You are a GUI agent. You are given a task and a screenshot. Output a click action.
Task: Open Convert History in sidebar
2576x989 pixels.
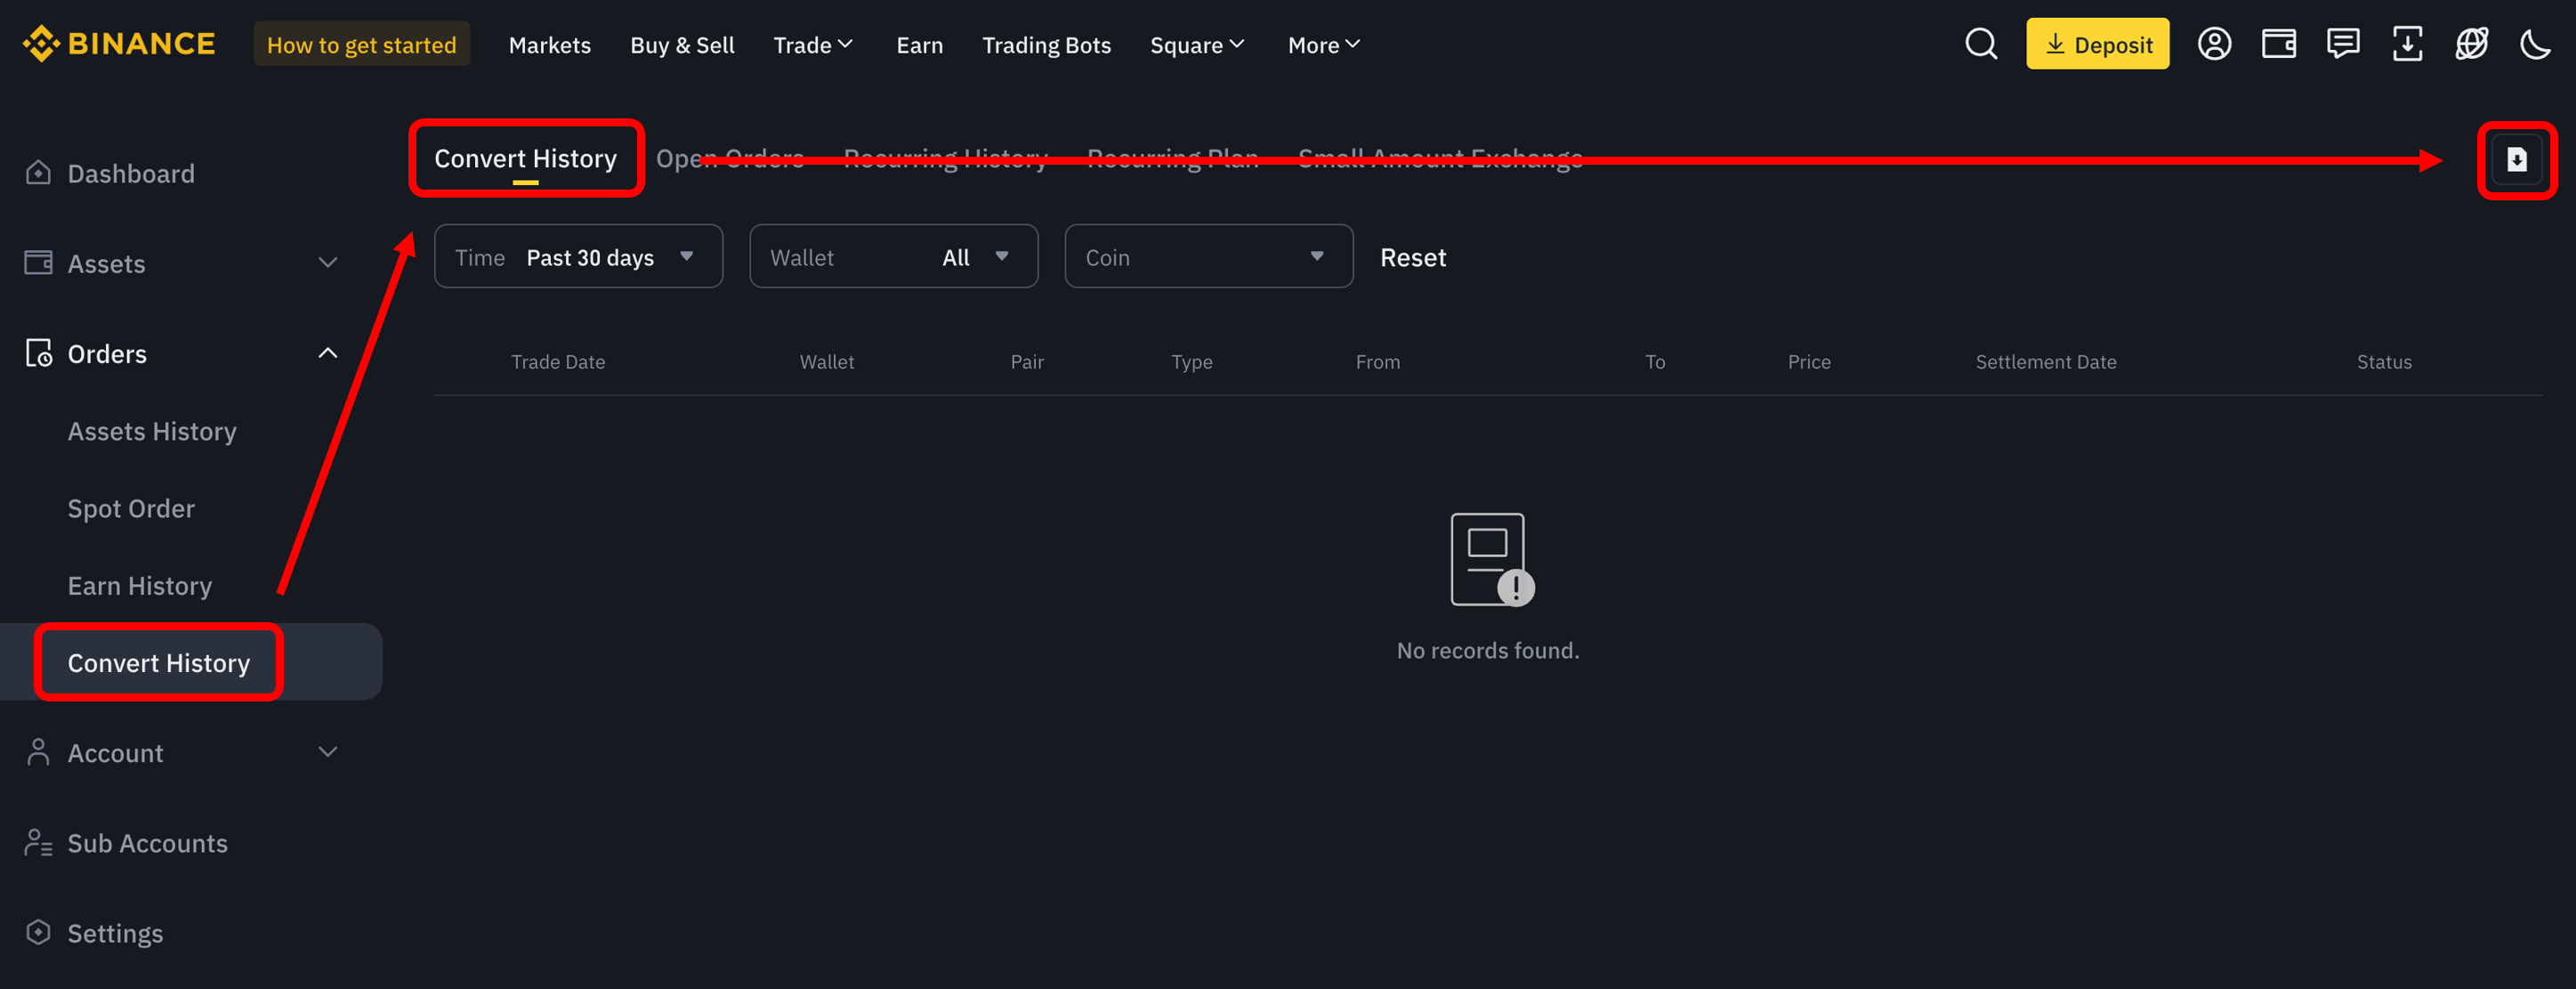(159, 662)
